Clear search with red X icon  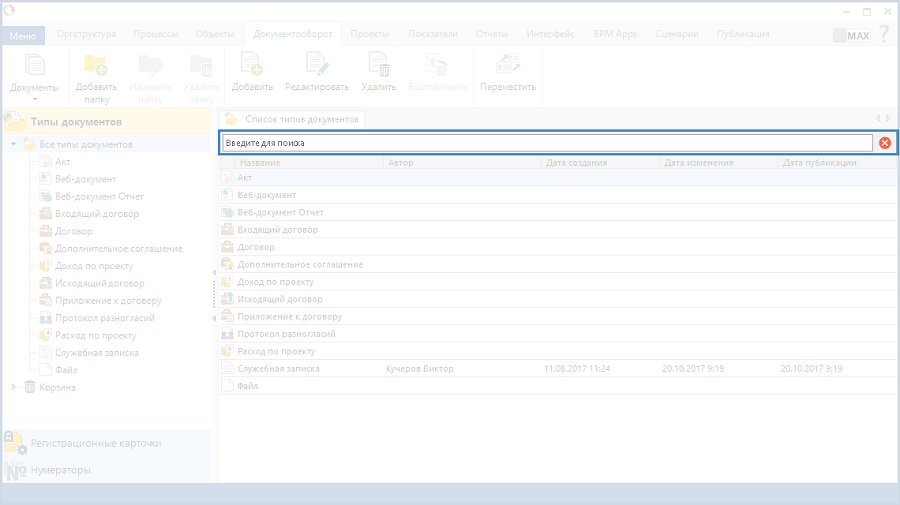tap(885, 143)
